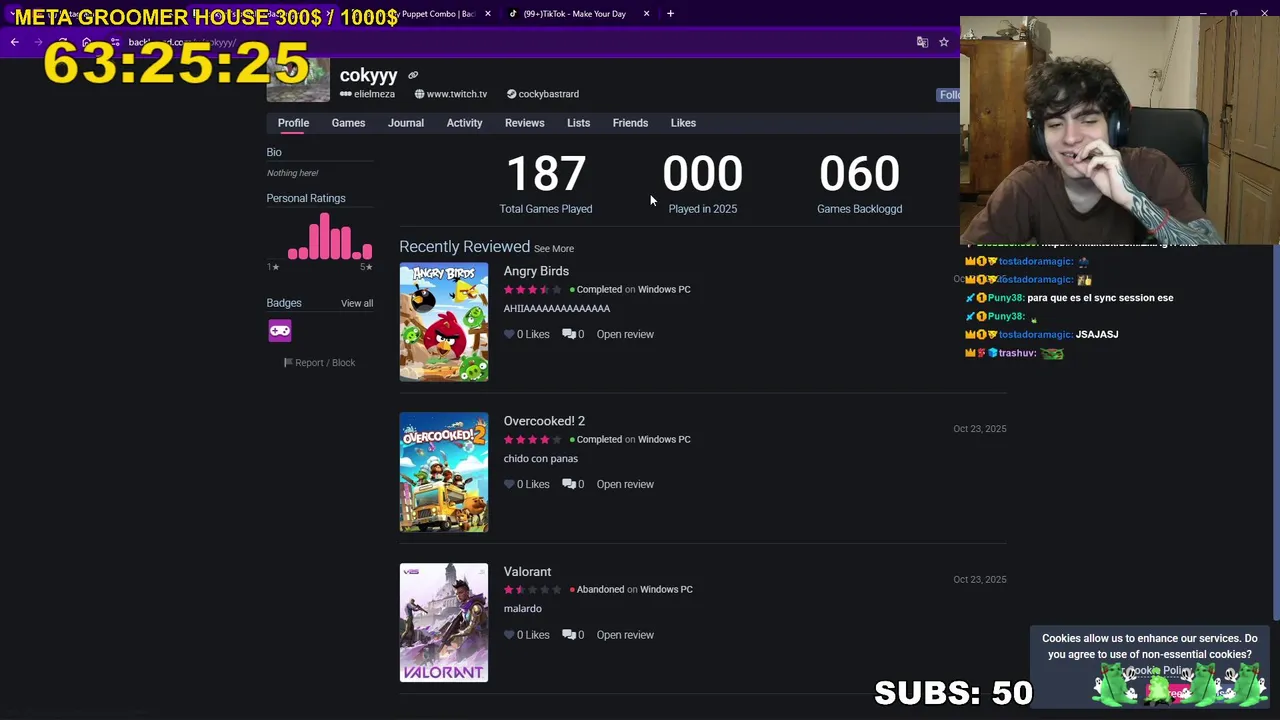Click the Valorant title link

click(x=527, y=572)
